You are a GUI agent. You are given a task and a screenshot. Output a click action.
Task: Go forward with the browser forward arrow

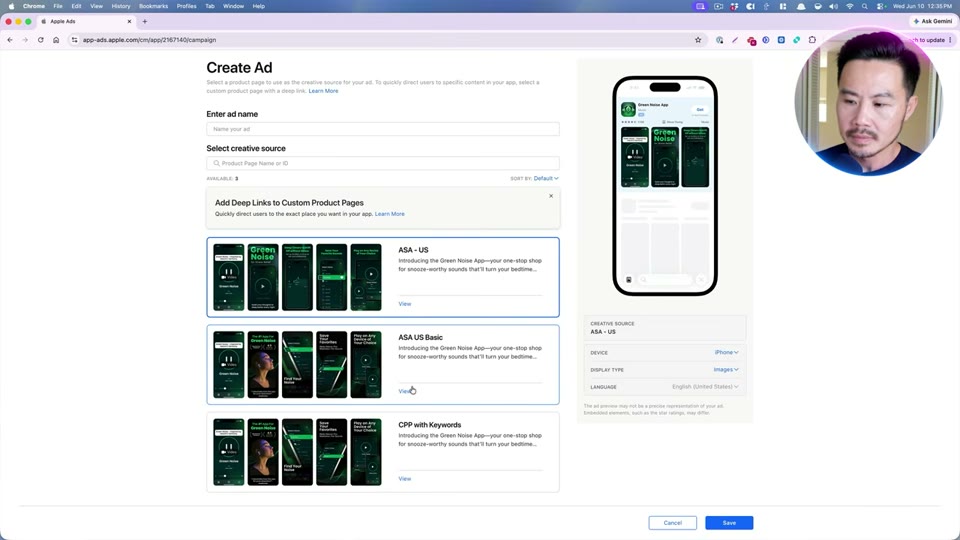point(25,40)
